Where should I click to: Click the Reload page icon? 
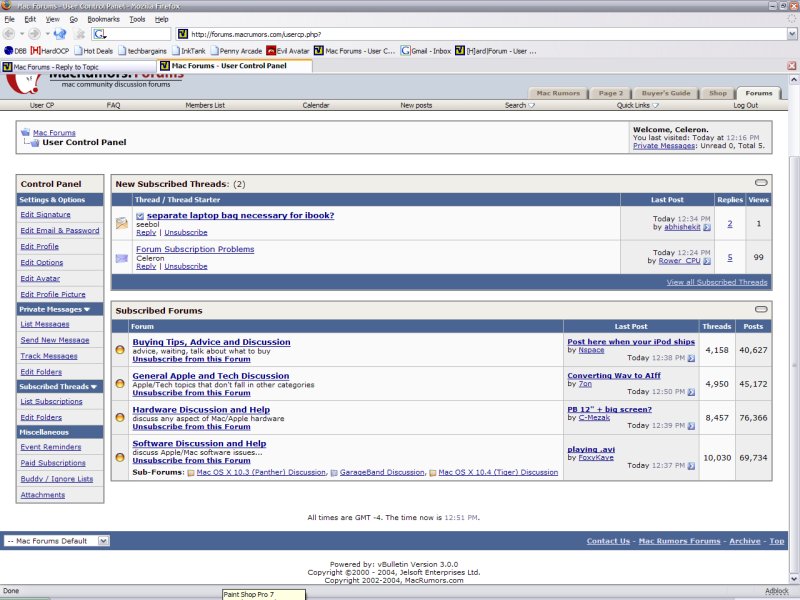pyautogui.click(x=60, y=34)
